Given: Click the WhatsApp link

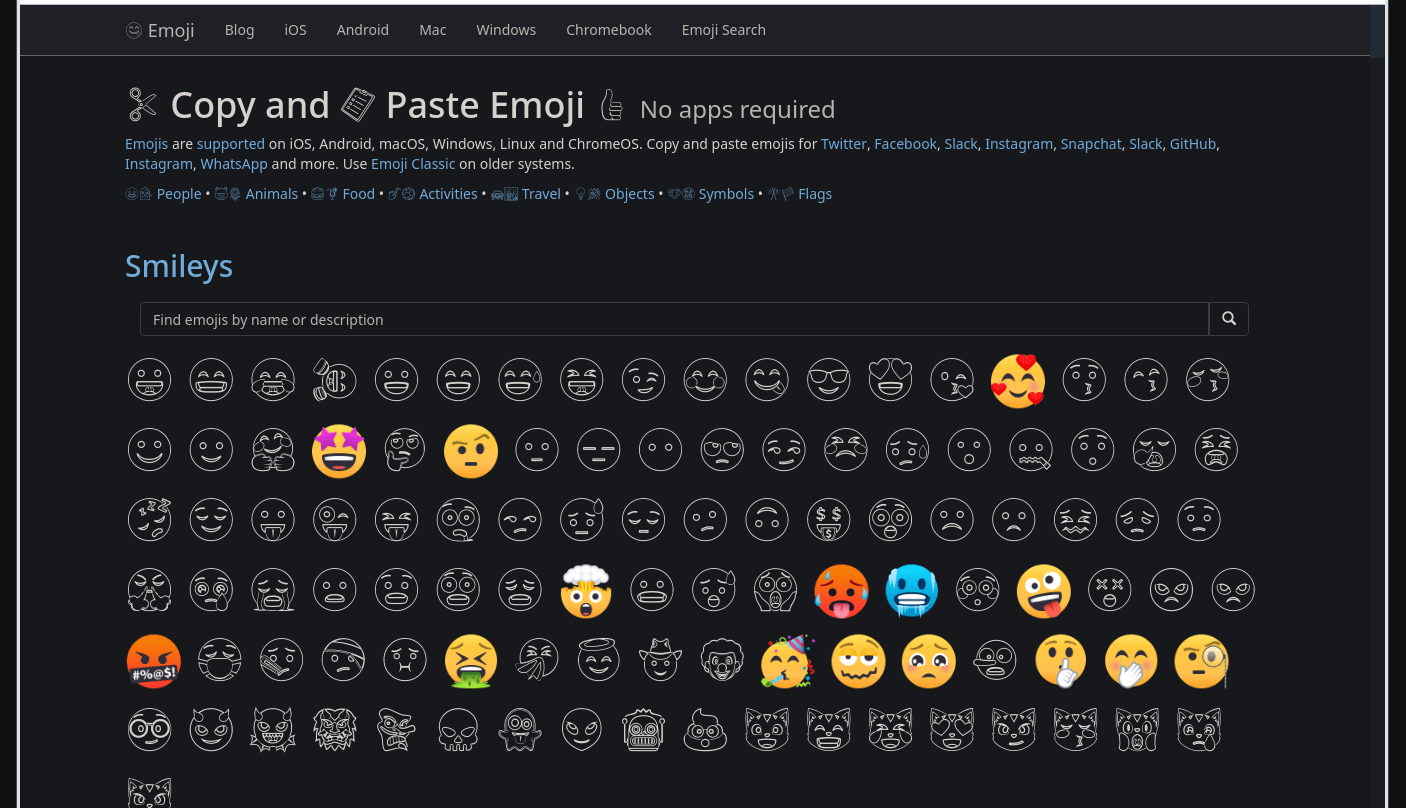Looking at the screenshot, I should click(x=233, y=163).
